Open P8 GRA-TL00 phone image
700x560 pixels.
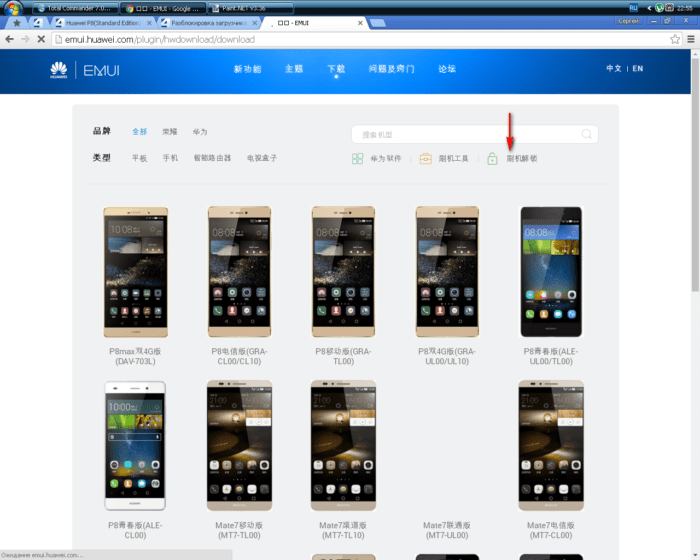(343, 272)
